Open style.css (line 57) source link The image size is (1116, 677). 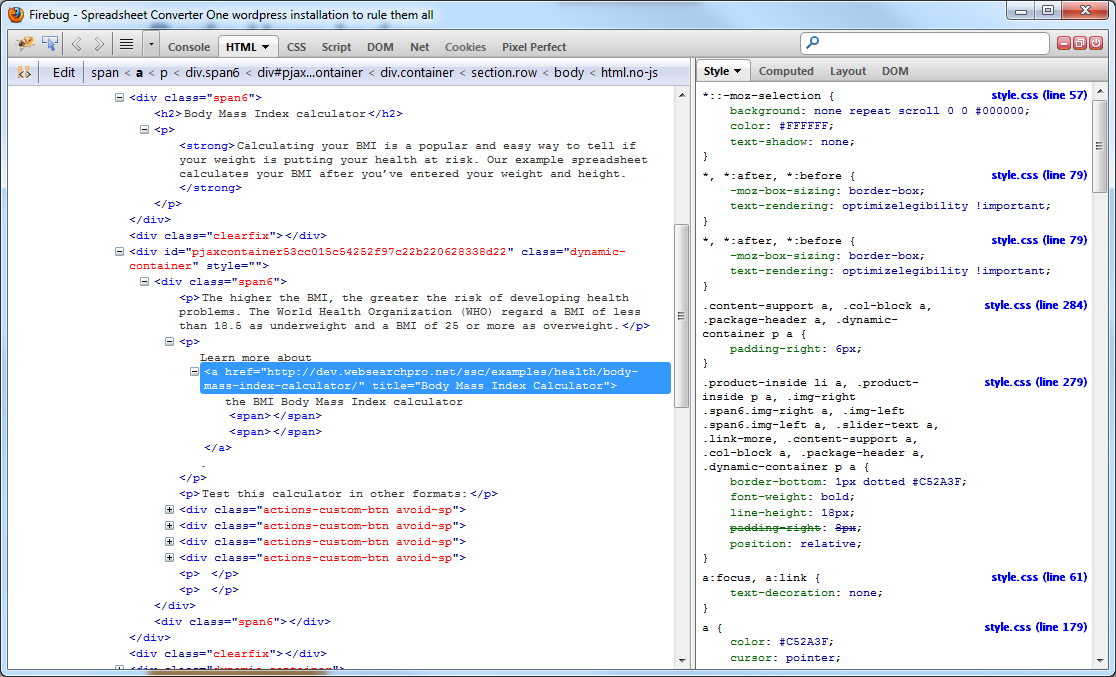point(1039,95)
